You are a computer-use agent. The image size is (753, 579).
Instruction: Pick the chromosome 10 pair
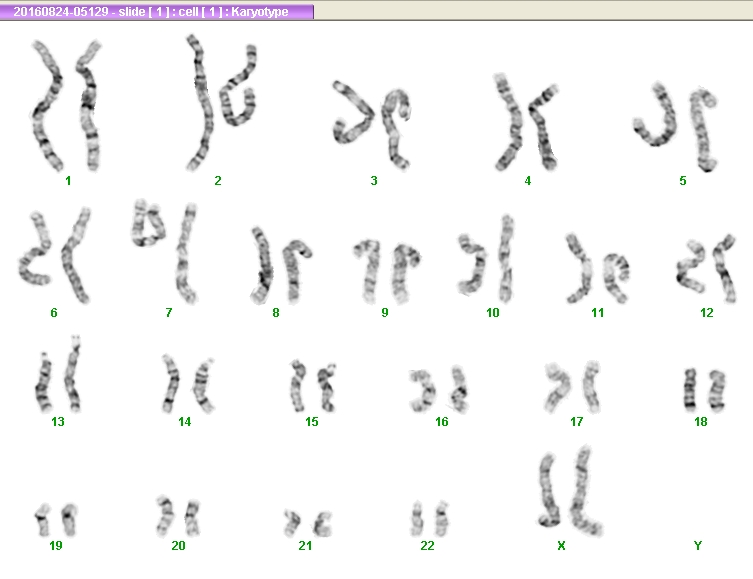(x=486, y=259)
